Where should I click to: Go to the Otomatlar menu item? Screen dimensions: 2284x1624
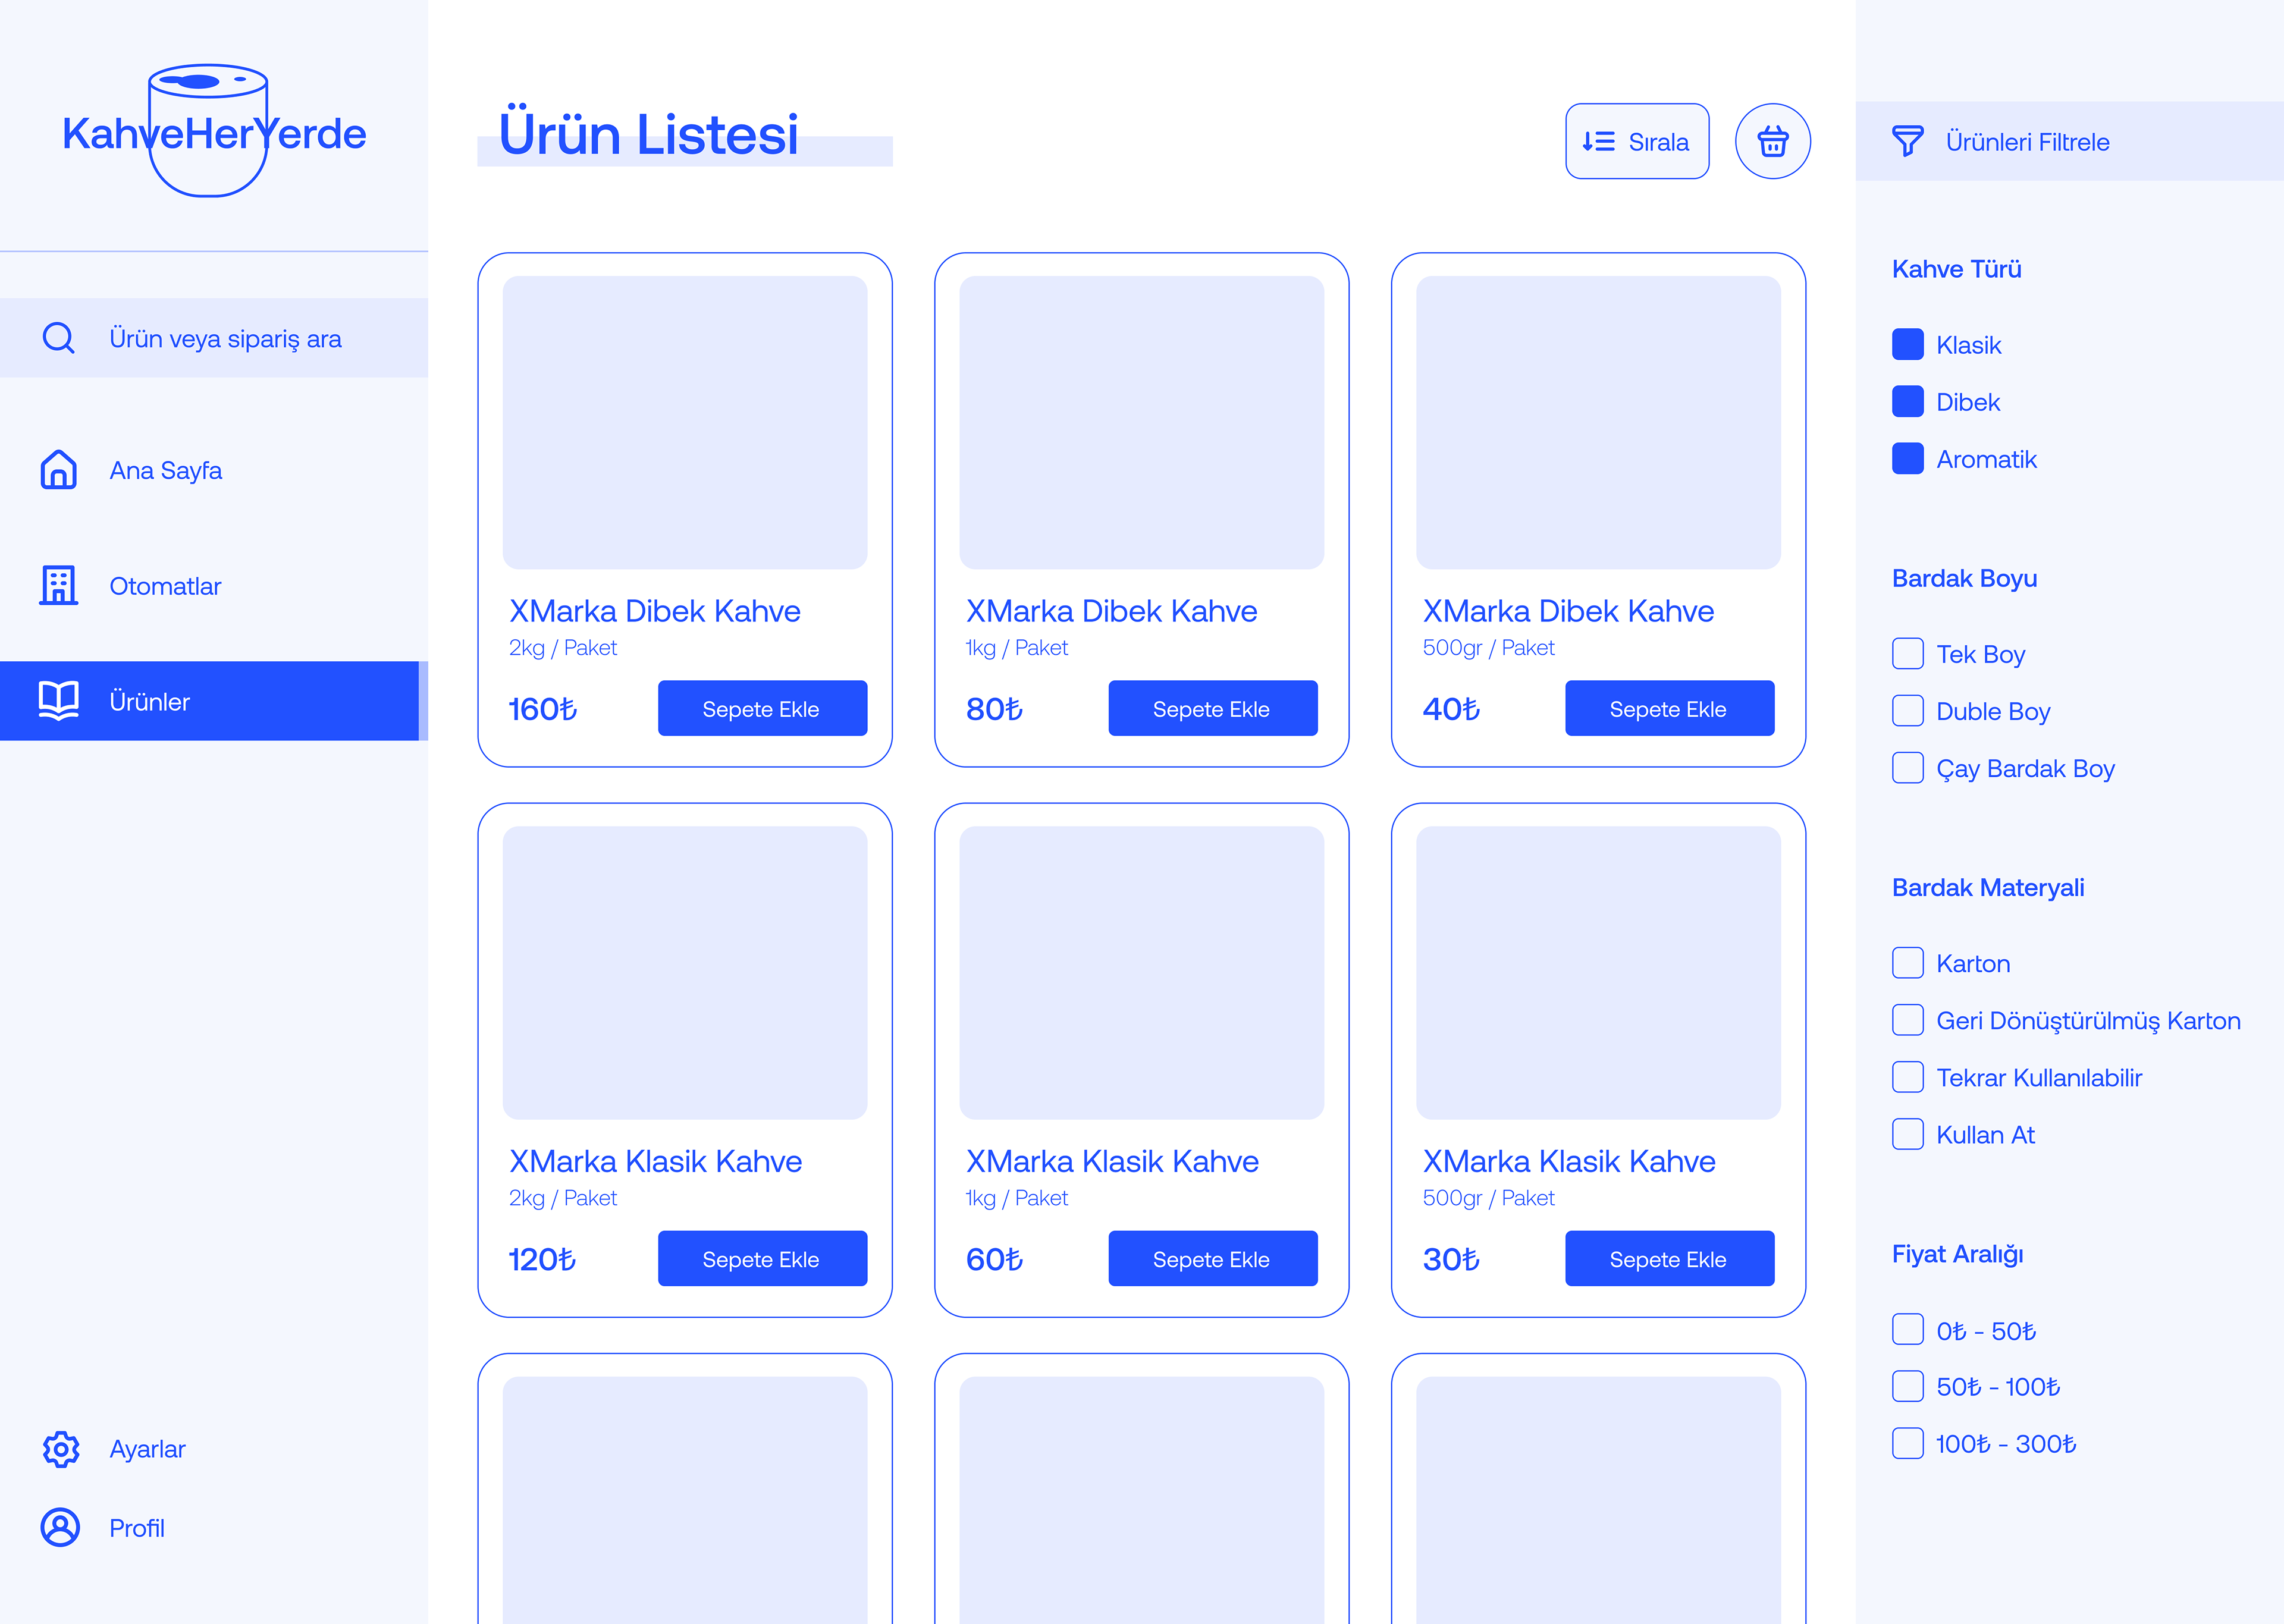point(165,586)
